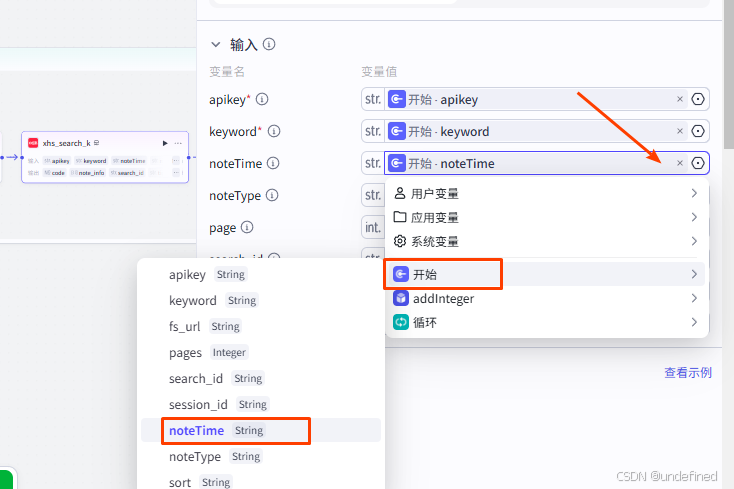Expand 循环 node variables

point(546,322)
